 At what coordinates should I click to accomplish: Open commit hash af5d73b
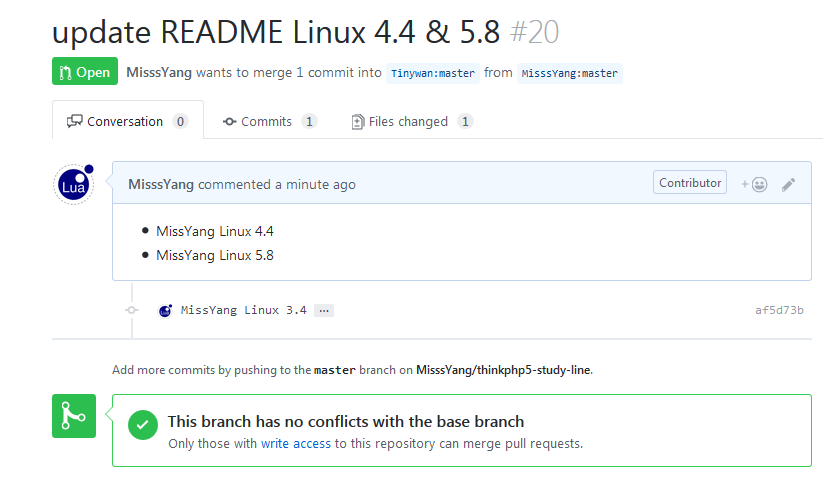779,310
